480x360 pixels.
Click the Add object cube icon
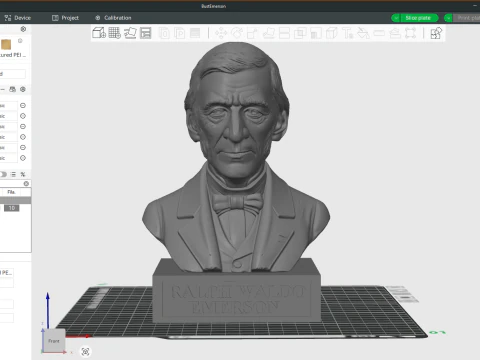(99, 33)
